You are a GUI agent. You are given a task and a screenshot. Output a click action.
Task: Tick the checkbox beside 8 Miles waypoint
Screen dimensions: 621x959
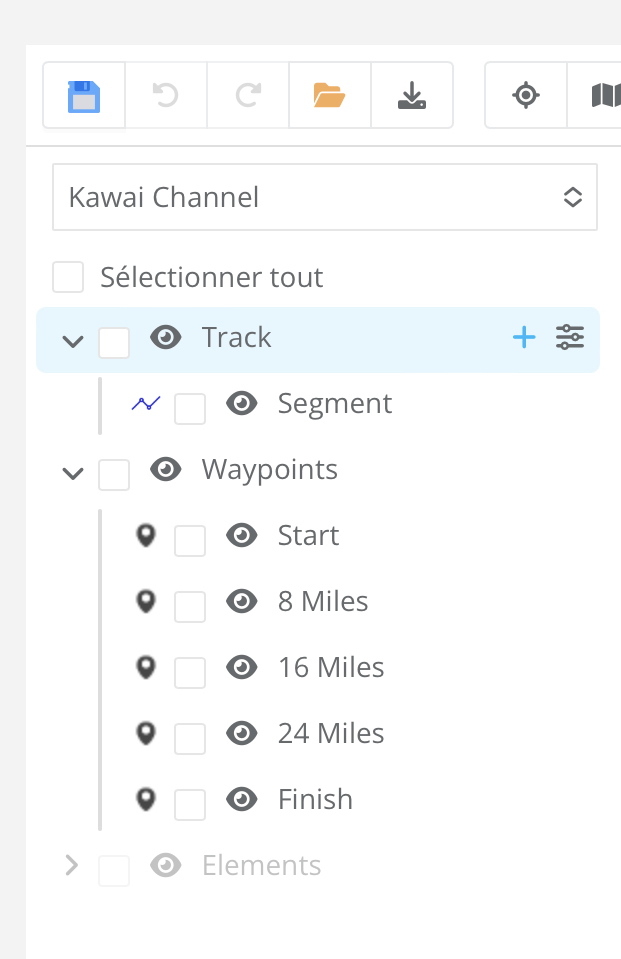click(190, 607)
